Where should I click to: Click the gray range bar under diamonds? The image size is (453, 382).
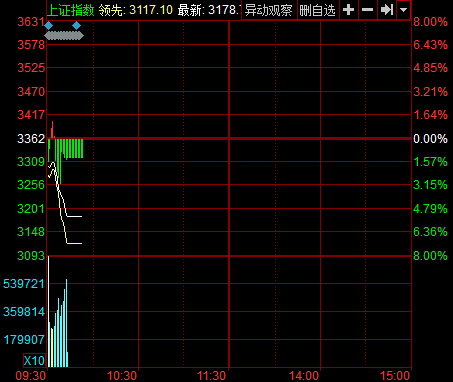[x=64, y=36]
